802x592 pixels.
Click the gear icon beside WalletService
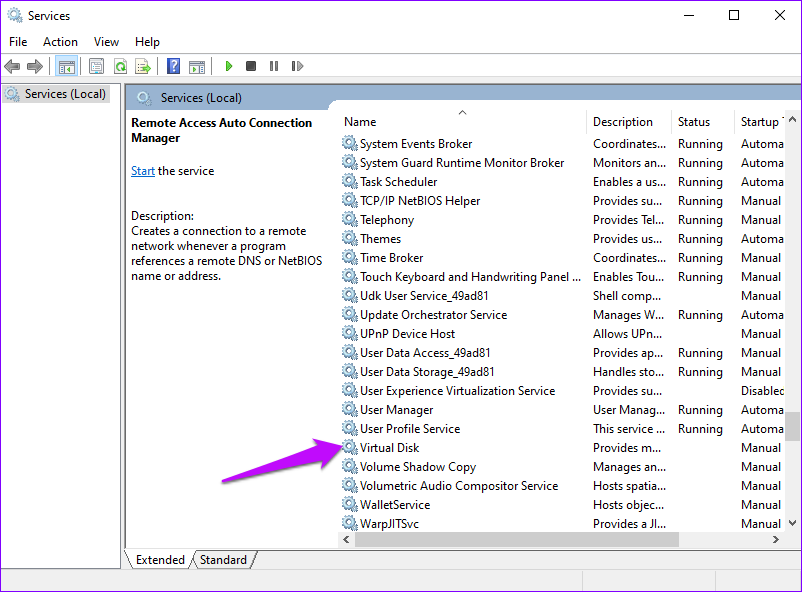point(349,505)
